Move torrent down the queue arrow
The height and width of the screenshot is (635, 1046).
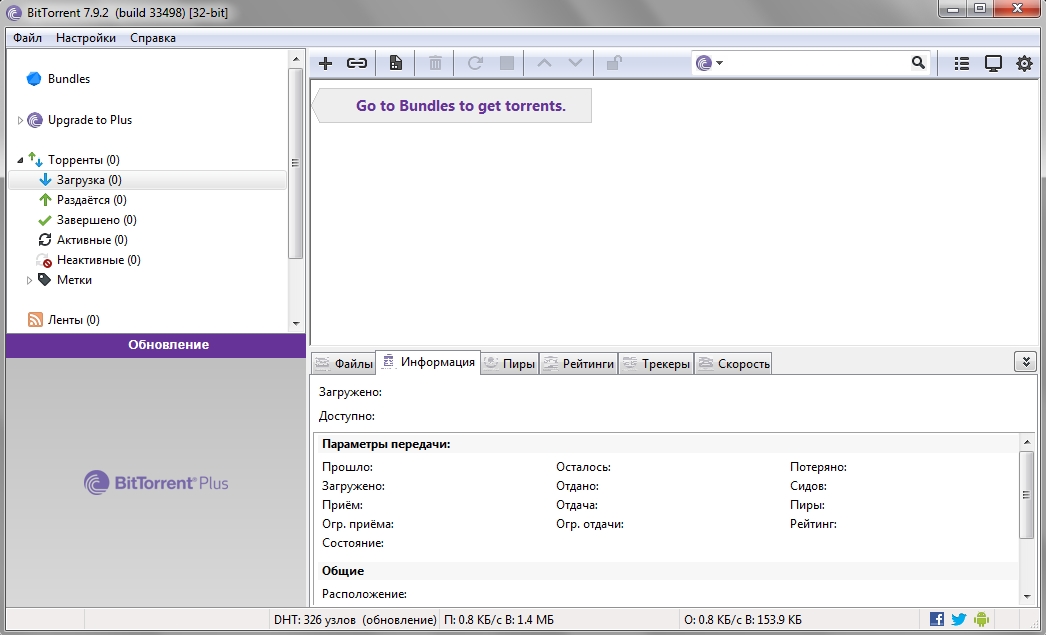pos(575,63)
